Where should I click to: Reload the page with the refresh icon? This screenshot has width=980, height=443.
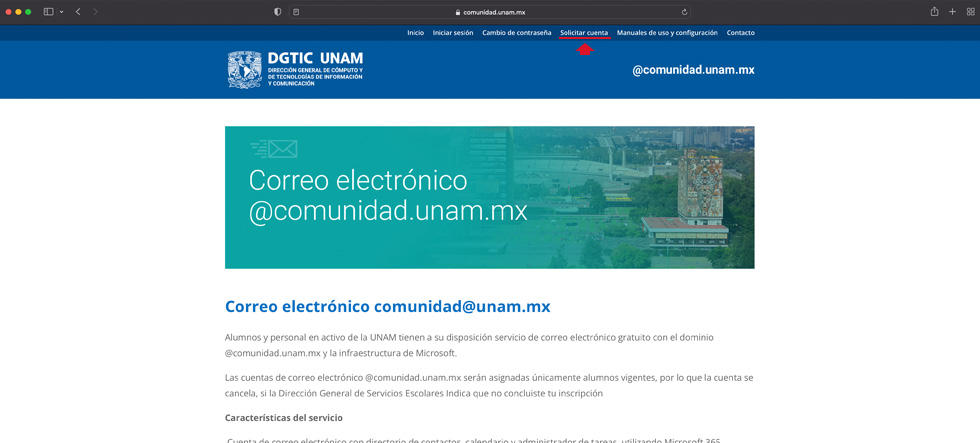click(684, 12)
